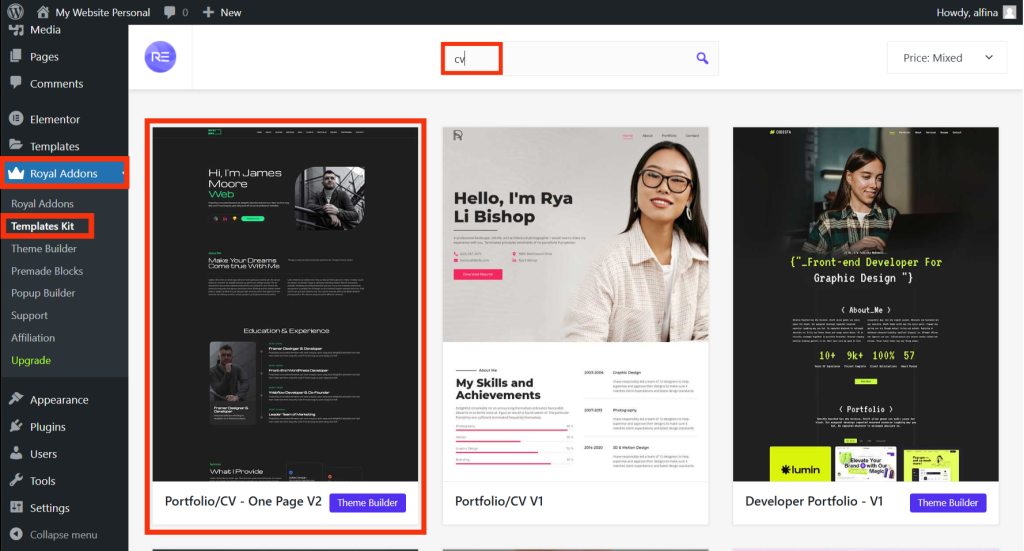
Task: Select Theme Builder in Royal Addons submenu
Action: pyautogui.click(x=44, y=249)
